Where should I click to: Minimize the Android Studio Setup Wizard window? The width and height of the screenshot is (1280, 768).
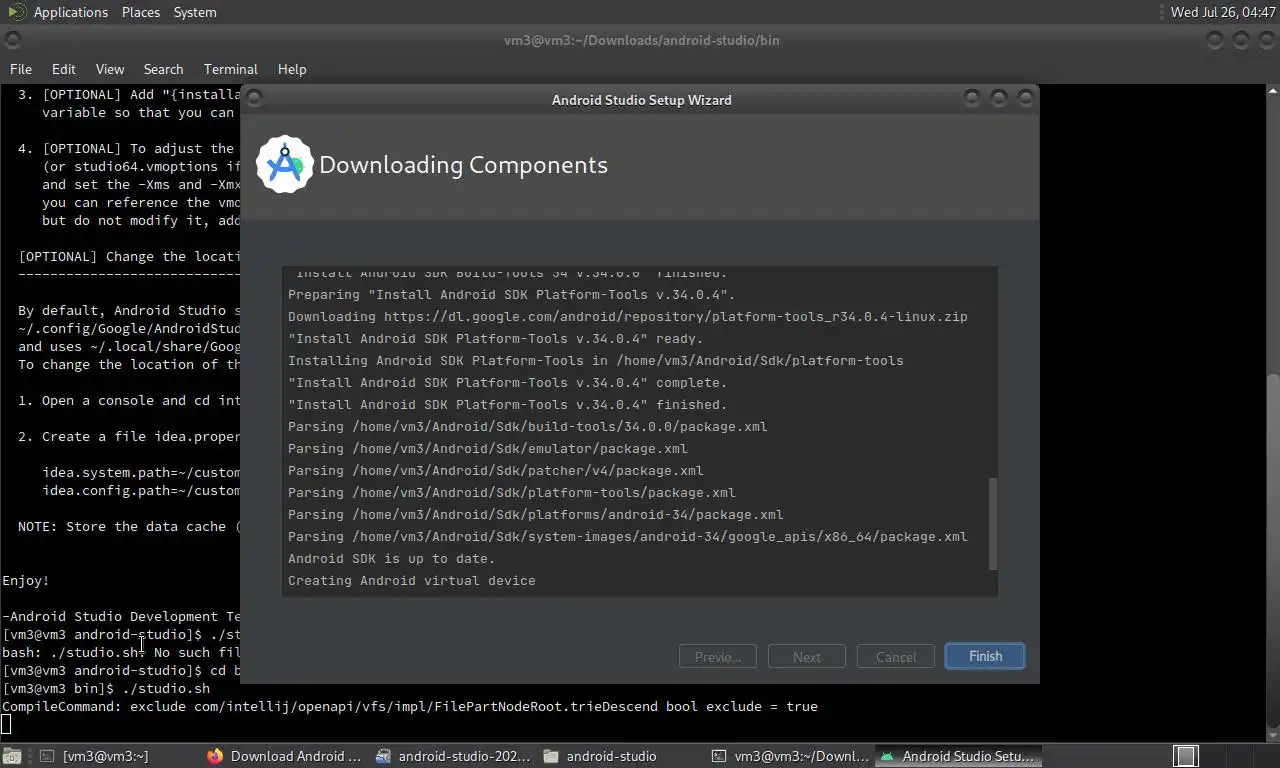[972, 98]
